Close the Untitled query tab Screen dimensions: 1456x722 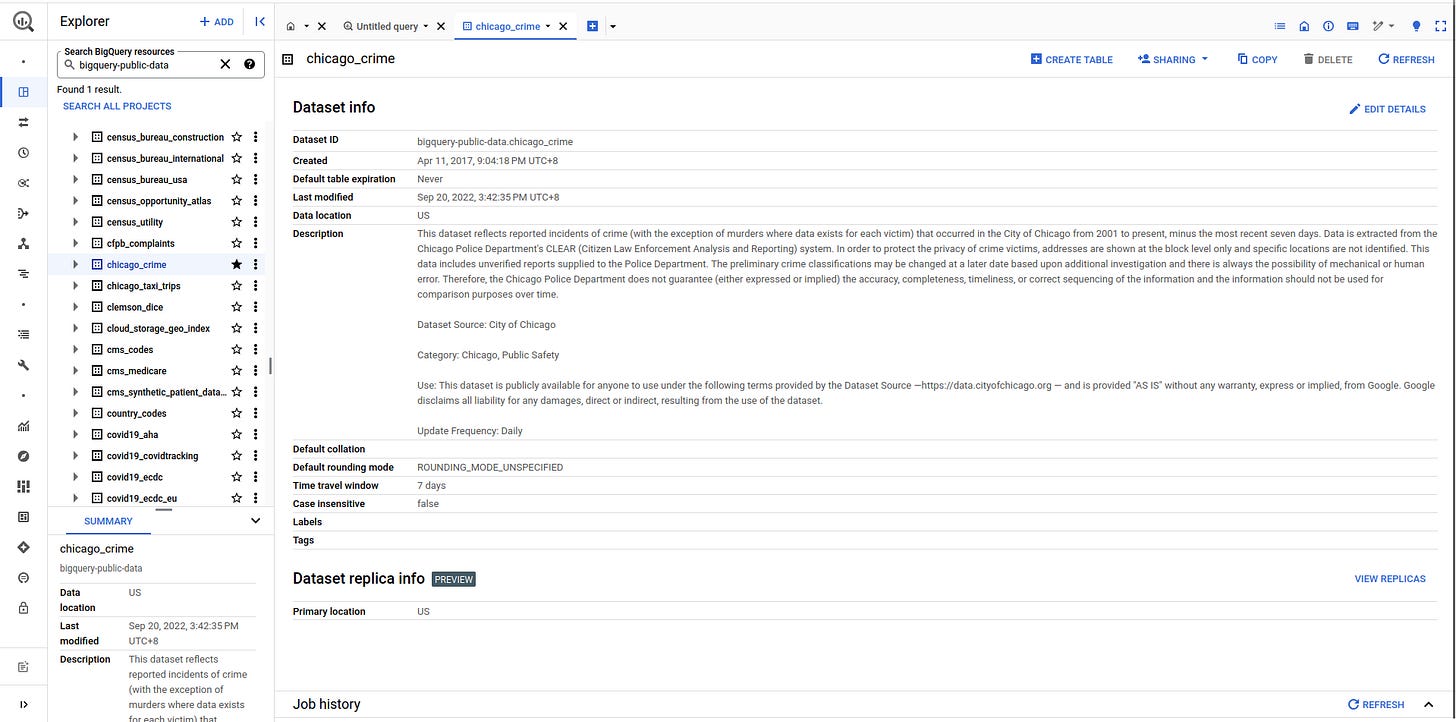(x=441, y=26)
